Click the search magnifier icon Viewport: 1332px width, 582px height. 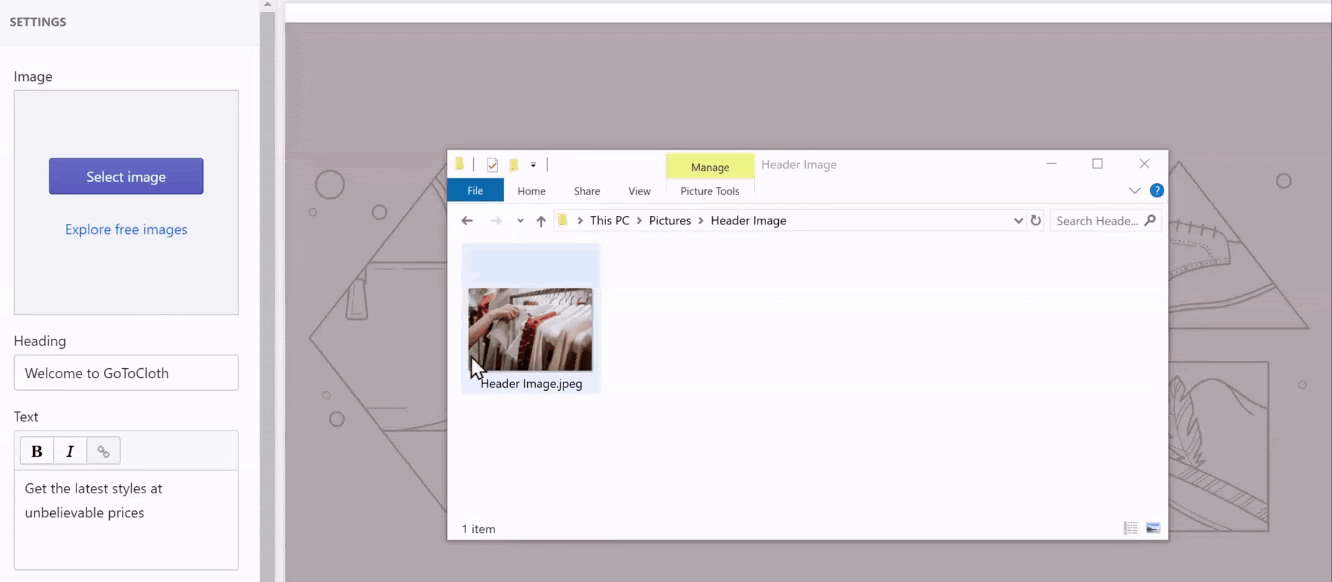[x=1150, y=221]
